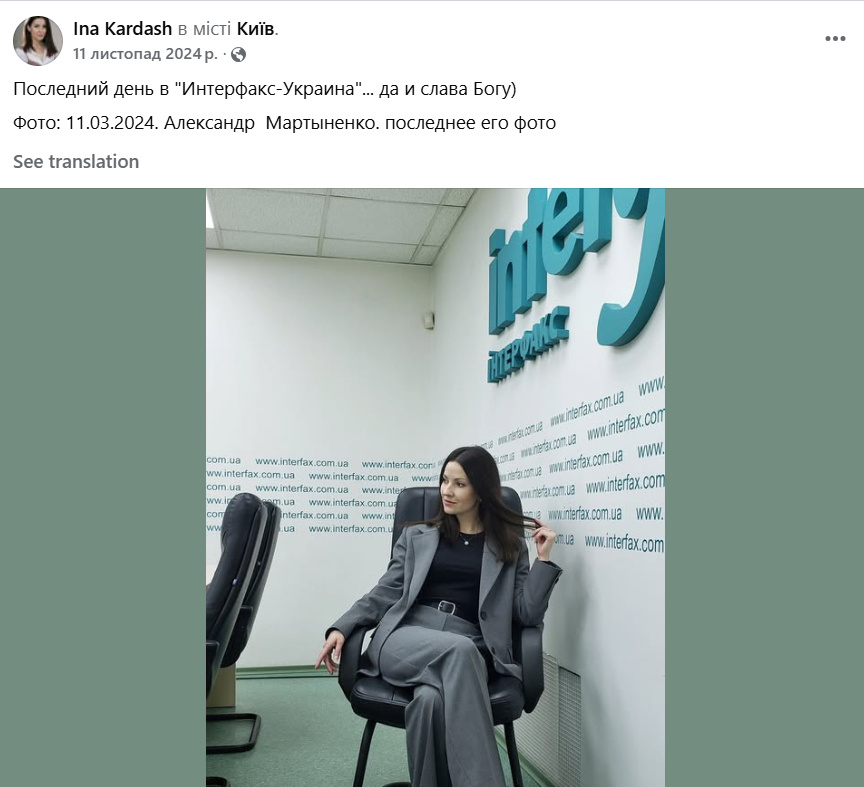Click the green blank area left of photo
864x787 pixels.
[x=103, y=488]
